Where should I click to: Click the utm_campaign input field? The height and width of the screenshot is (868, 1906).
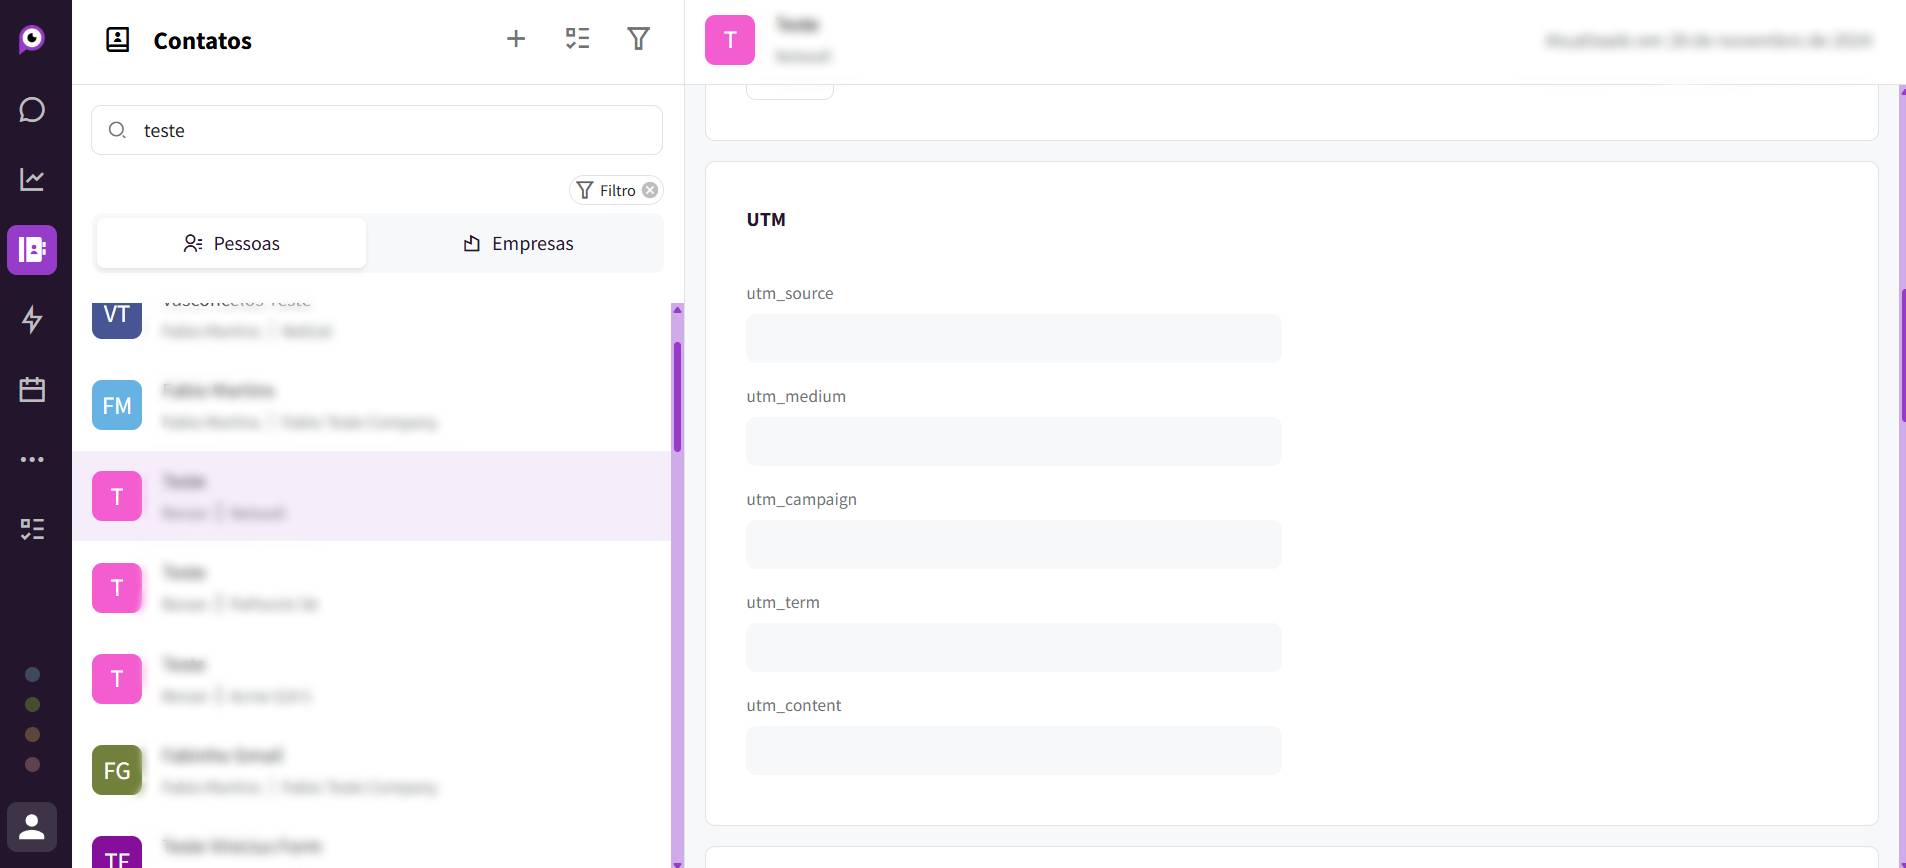1013,544
